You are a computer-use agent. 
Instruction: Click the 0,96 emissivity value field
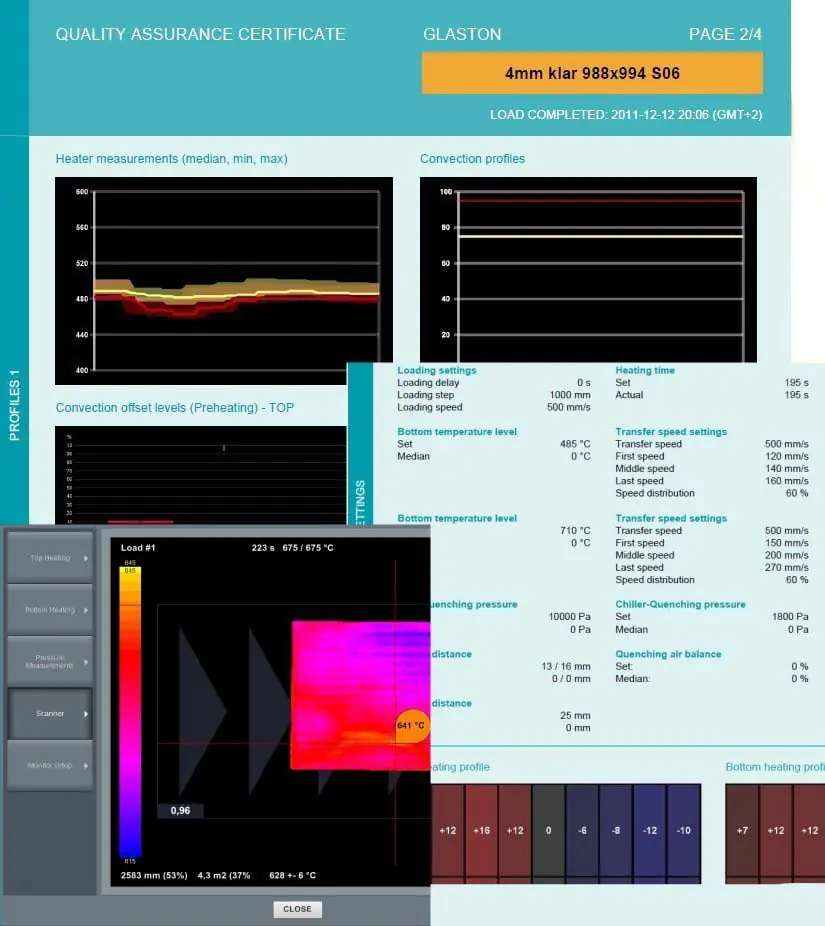181,810
